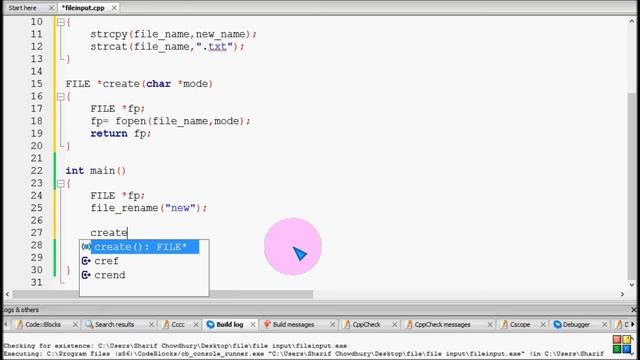Open the Cccc log tab

point(178,324)
